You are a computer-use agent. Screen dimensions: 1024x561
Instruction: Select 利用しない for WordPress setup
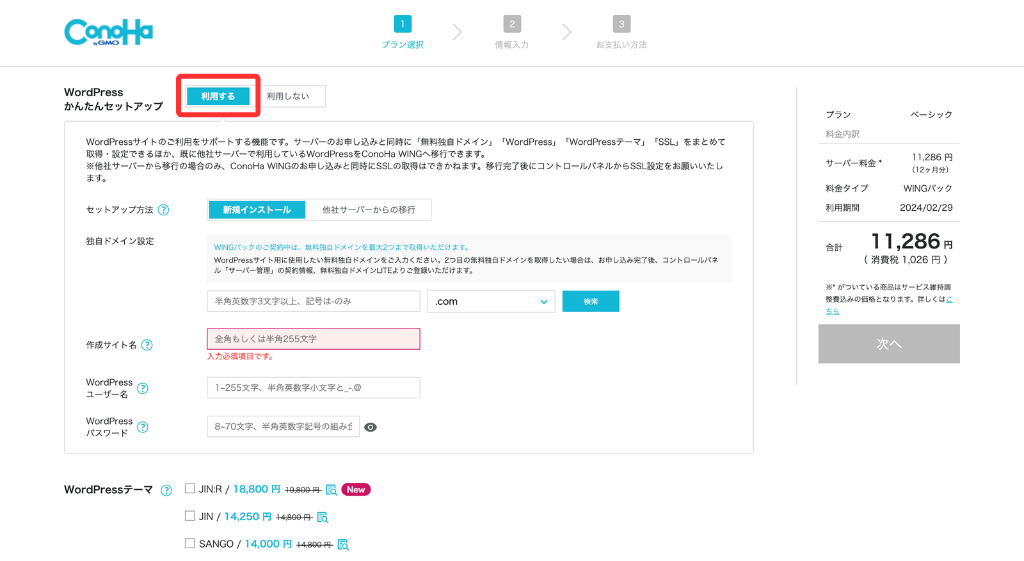pos(288,96)
